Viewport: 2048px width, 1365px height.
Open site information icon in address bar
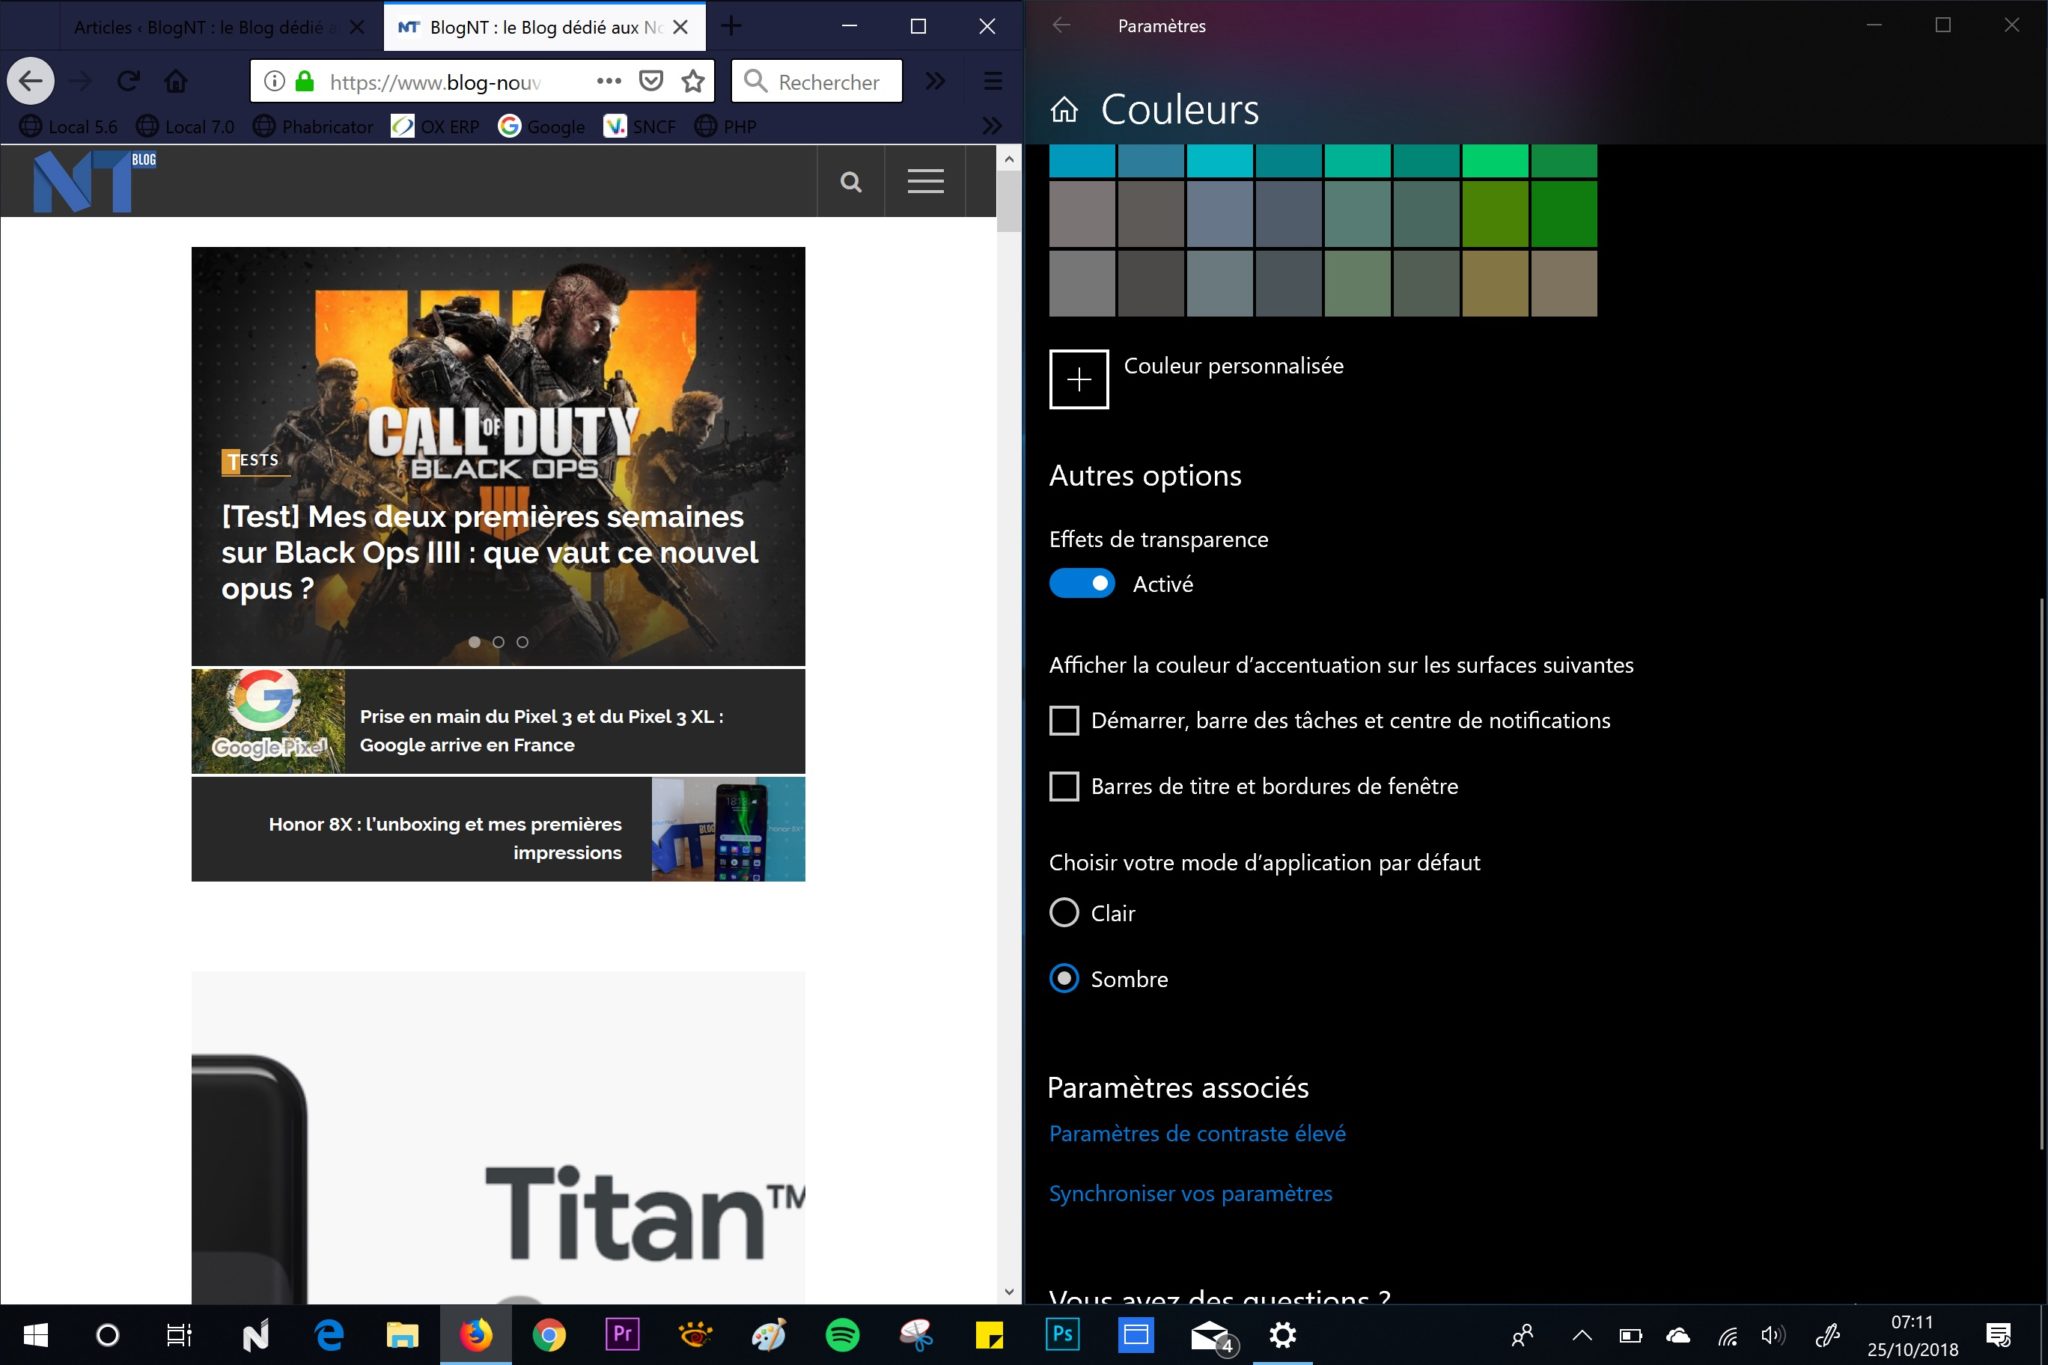(274, 81)
